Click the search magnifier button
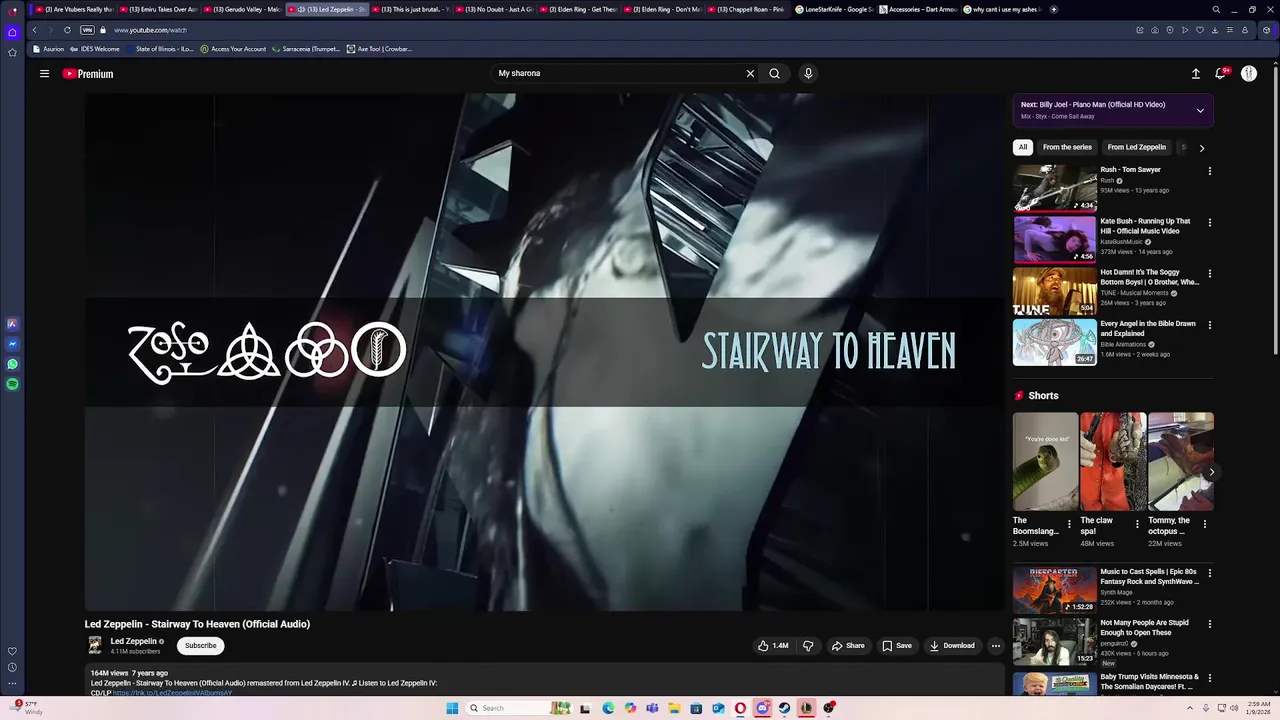This screenshot has height=720, width=1280. (774, 73)
